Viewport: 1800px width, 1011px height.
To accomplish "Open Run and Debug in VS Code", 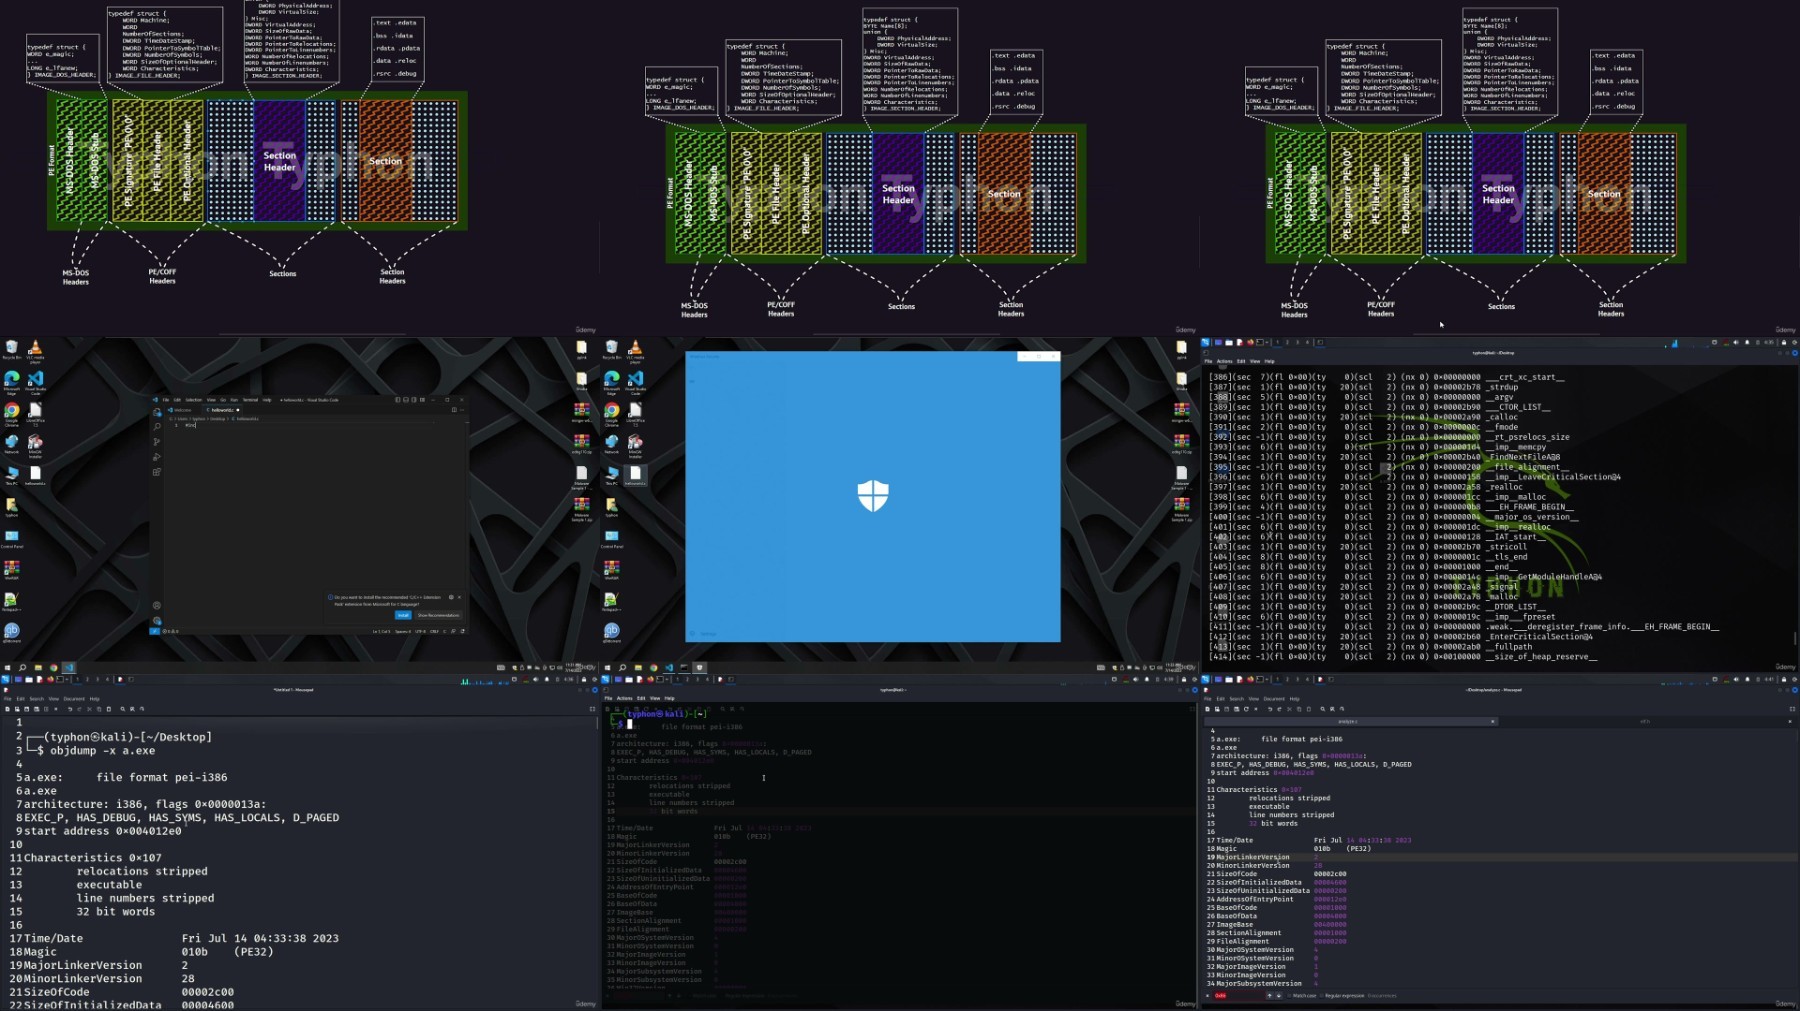I will point(156,457).
